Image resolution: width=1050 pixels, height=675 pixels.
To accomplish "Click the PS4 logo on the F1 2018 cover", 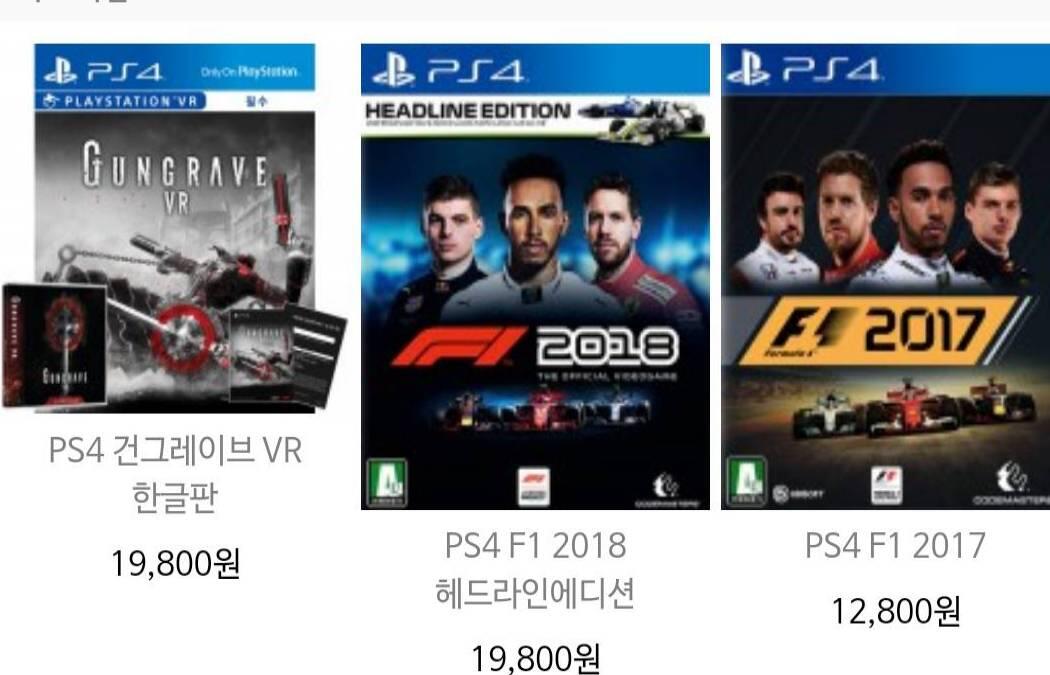I will pos(448,71).
